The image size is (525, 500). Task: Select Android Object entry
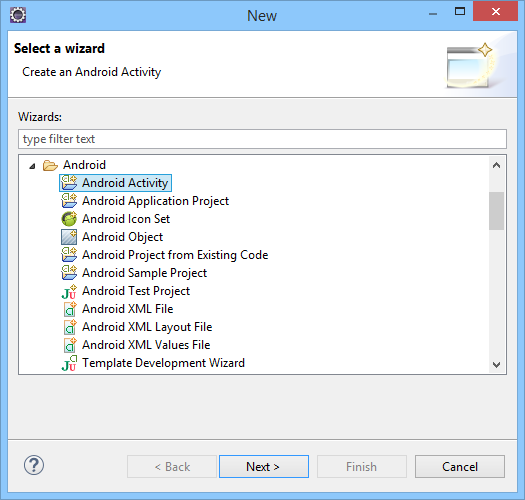click(x=123, y=237)
